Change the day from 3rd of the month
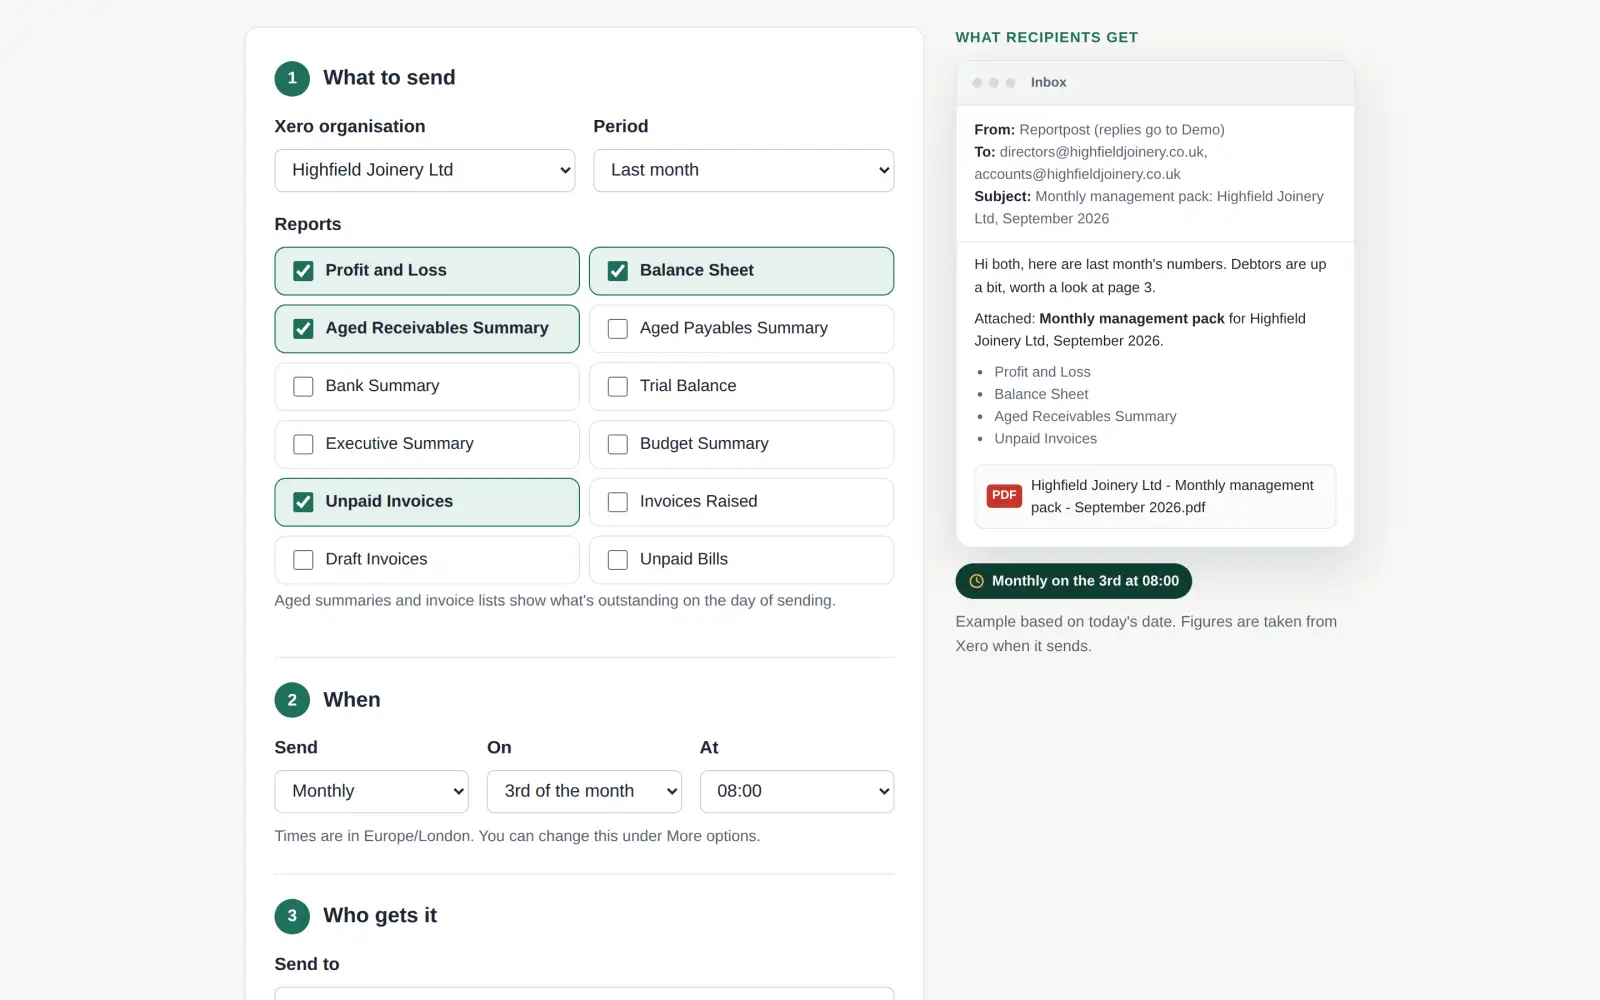This screenshot has height=1000, width=1600. [x=584, y=792]
